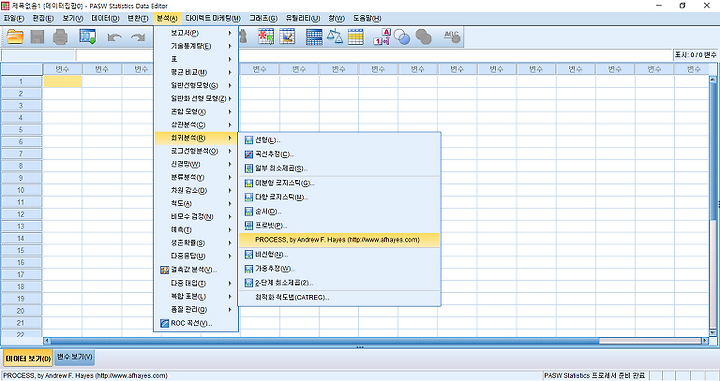The width and height of the screenshot is (720, 381).
Task: Select row 1 header in data grid
Action: tap(21, 82)
